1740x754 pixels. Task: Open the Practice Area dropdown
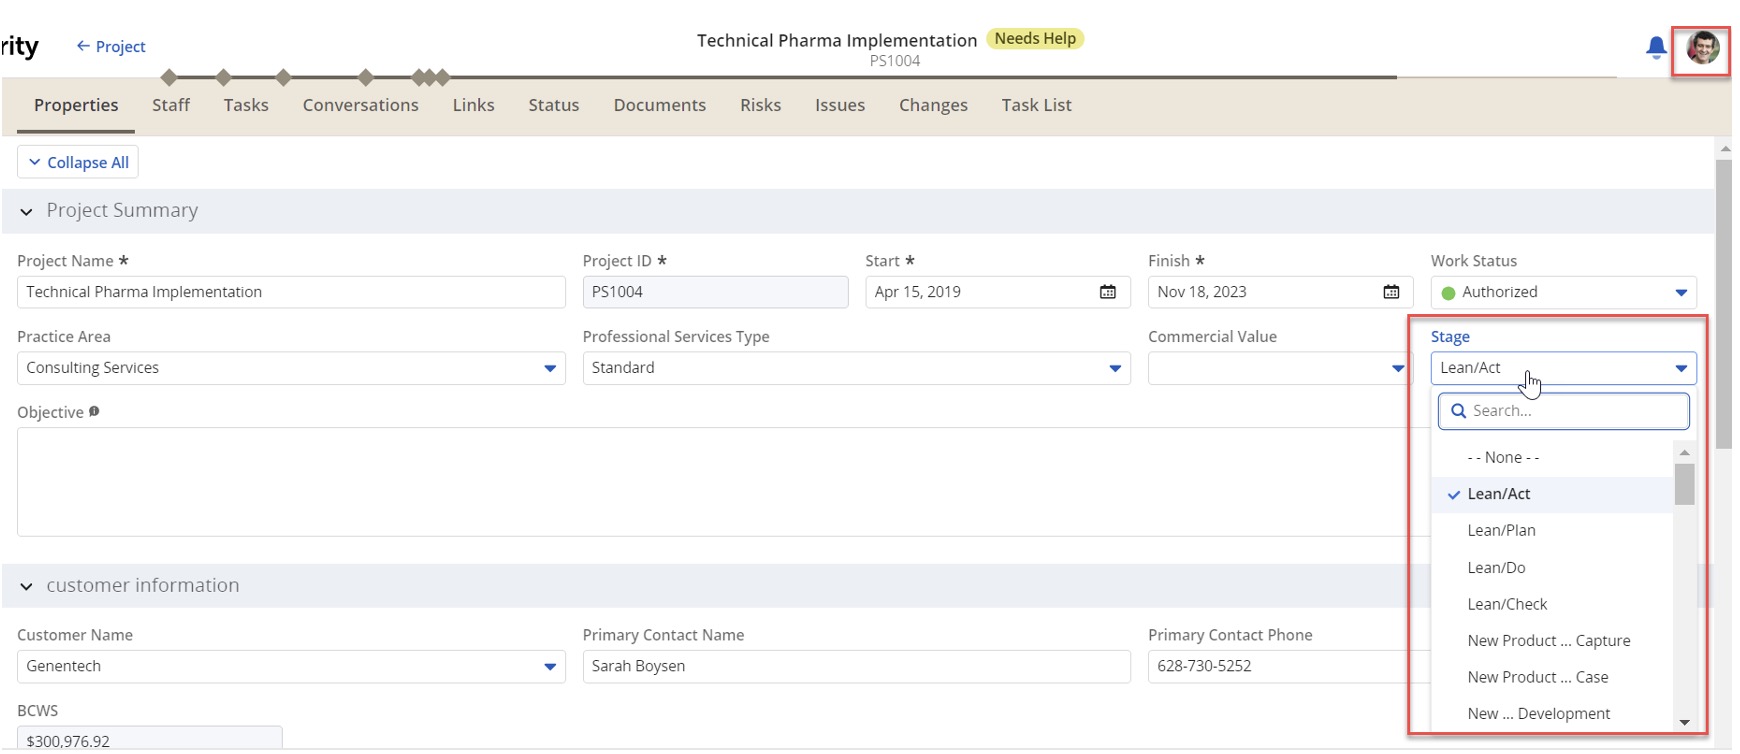click(291, 368)
